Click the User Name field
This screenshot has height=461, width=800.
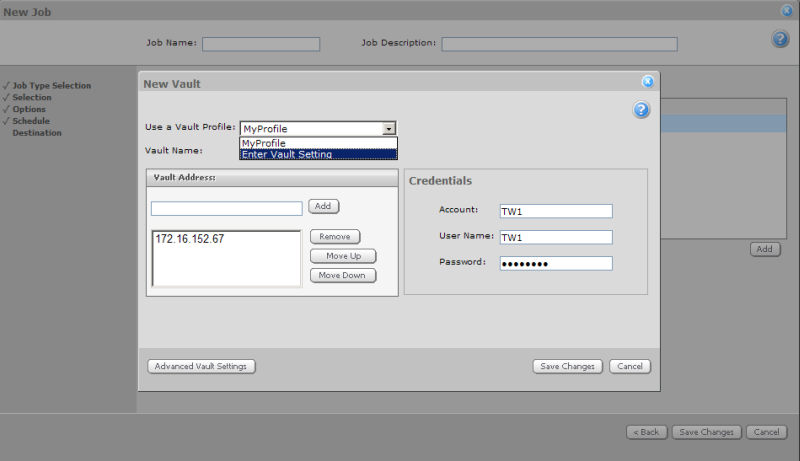tap(555, 237)
